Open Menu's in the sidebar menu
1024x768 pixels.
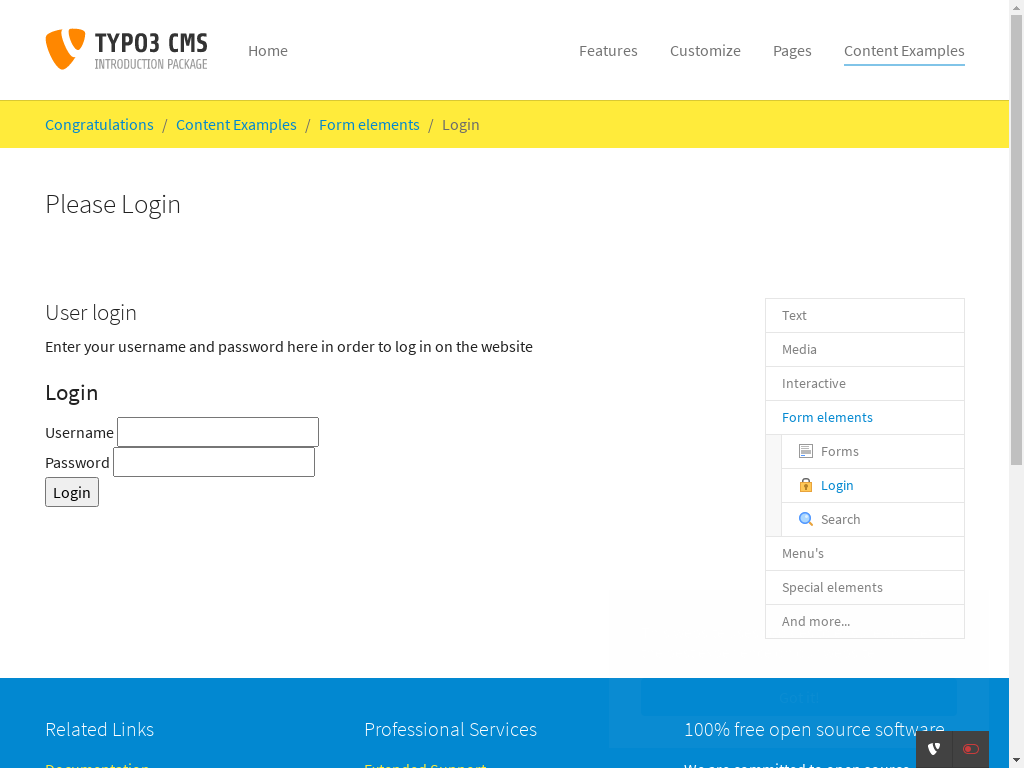click(x=865, y=553)
